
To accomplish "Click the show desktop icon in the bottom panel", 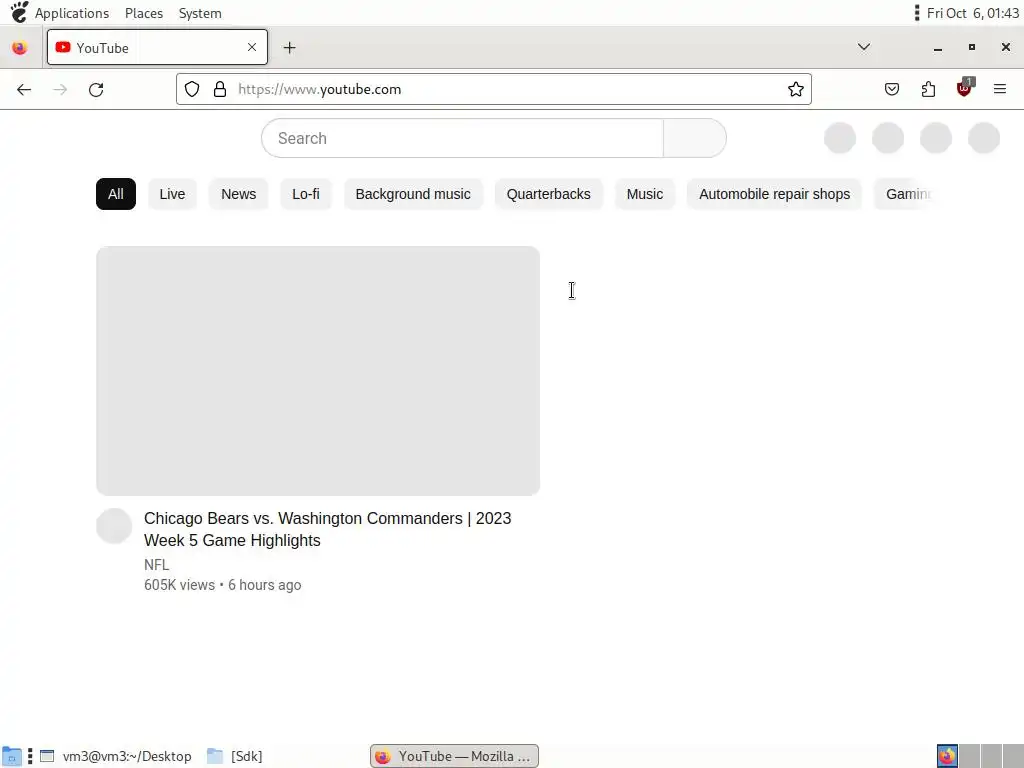I will (12, 756).
